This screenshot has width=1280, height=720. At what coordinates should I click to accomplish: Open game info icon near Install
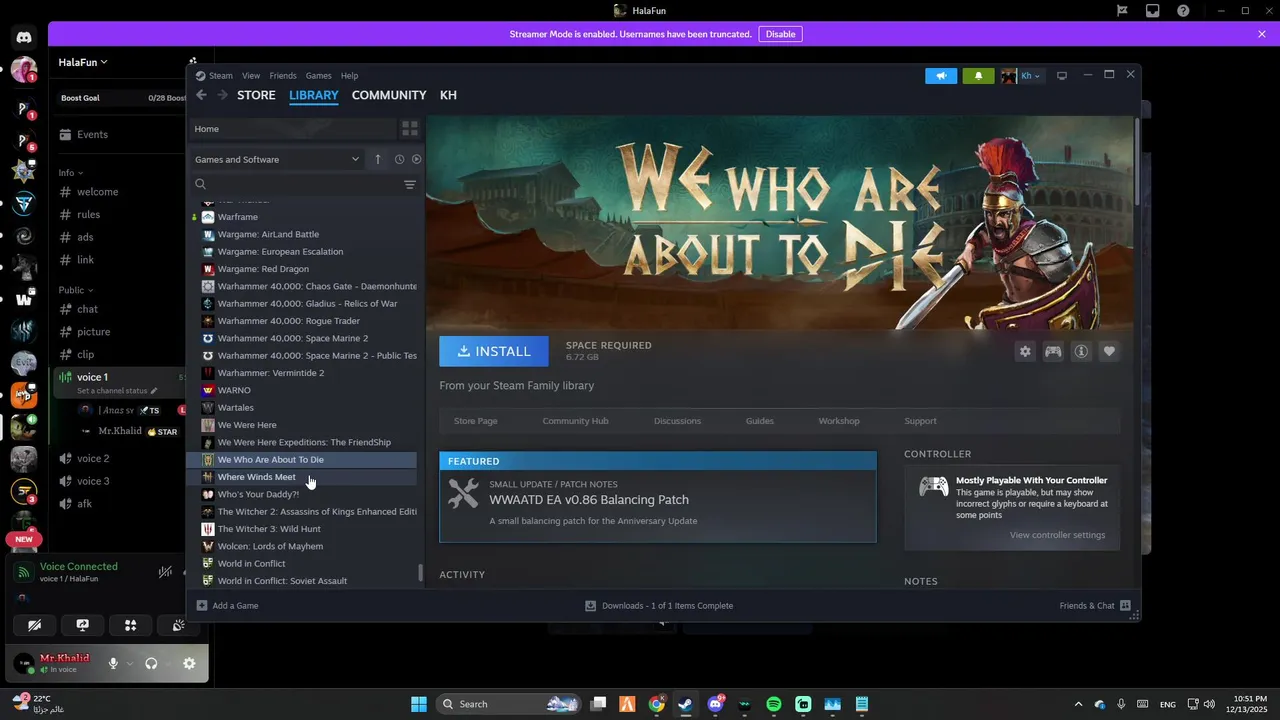coord(1081,351)
